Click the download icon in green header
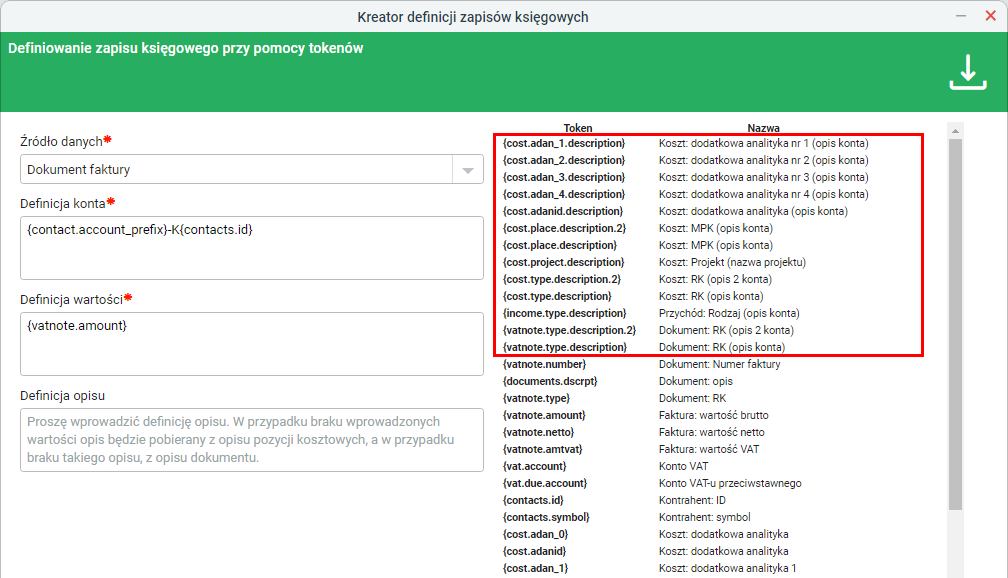The height and width of the screenshot is (578, 1008). pos(968,72)
